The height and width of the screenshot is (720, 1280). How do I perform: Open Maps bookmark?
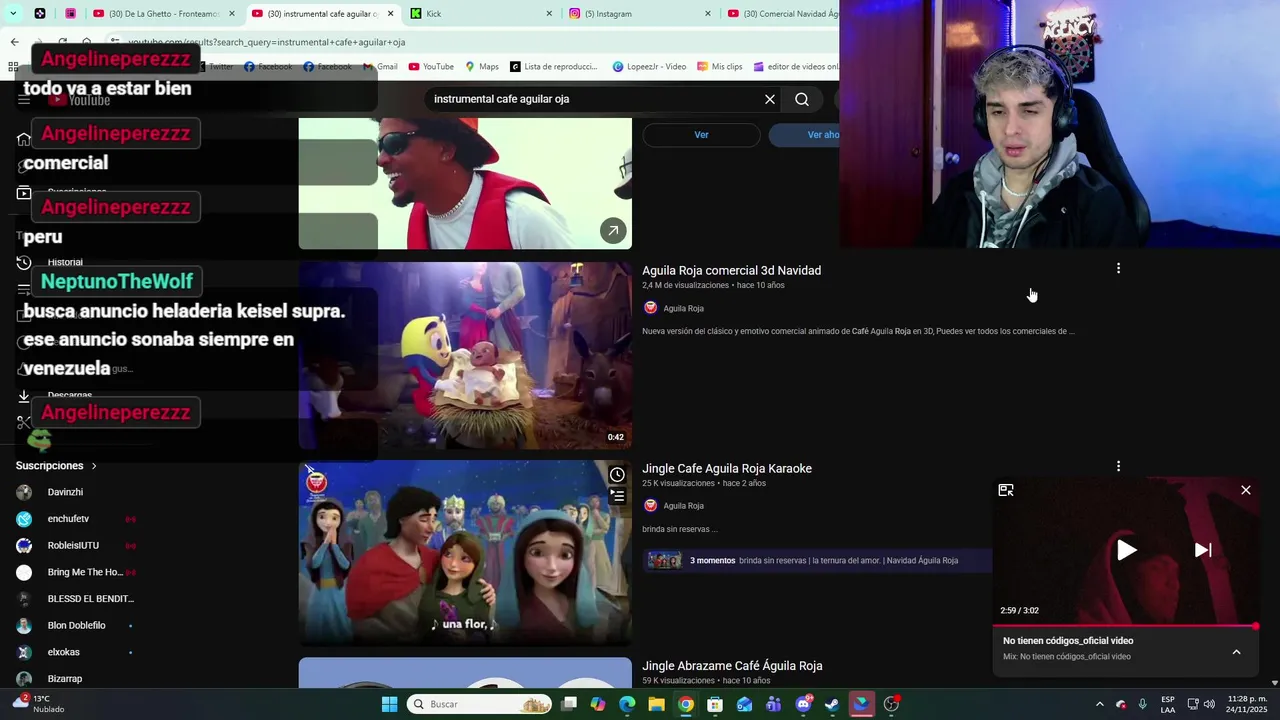tap(482, 67)
